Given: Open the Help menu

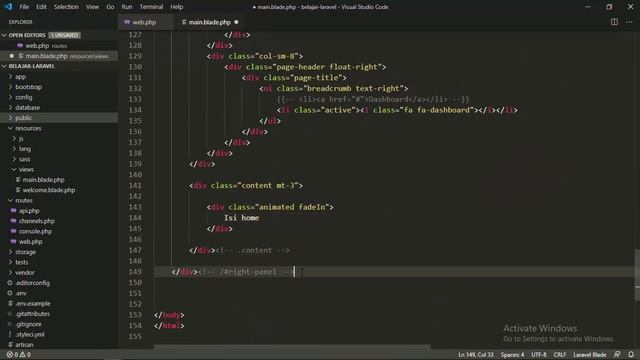Looking at the screenshot, I should pyautogui.click(x=176, y=7).
